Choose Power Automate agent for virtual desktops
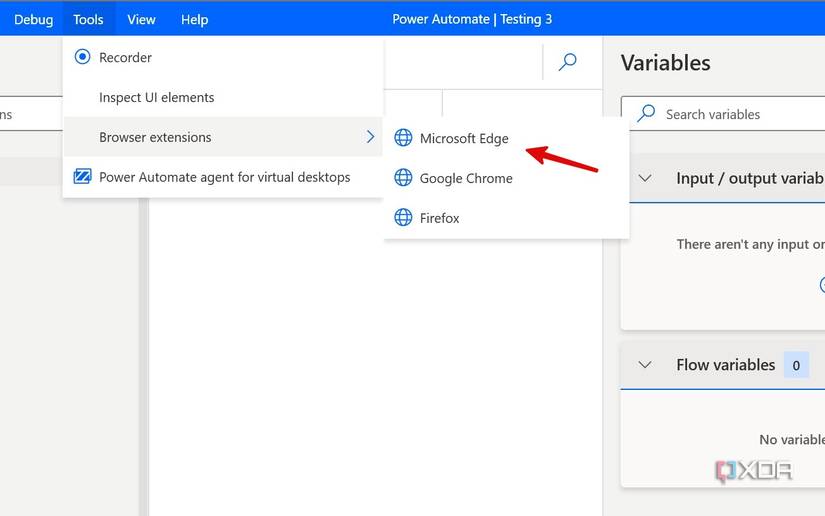Image resolution: width=825 pixels, height=516 pixels. click(223, 177)
